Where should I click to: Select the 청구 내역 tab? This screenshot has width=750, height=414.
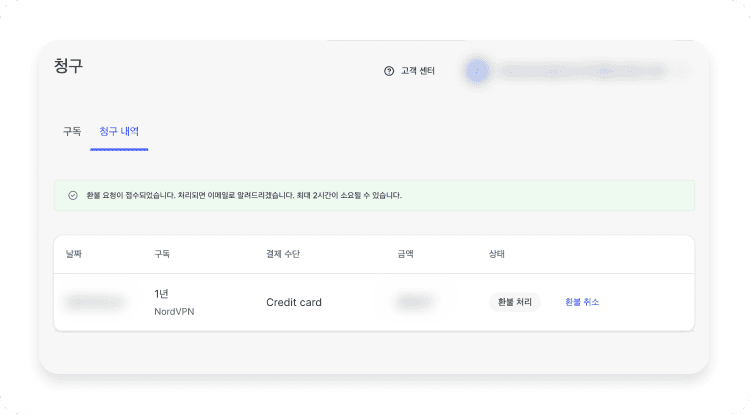coord(119,131)
